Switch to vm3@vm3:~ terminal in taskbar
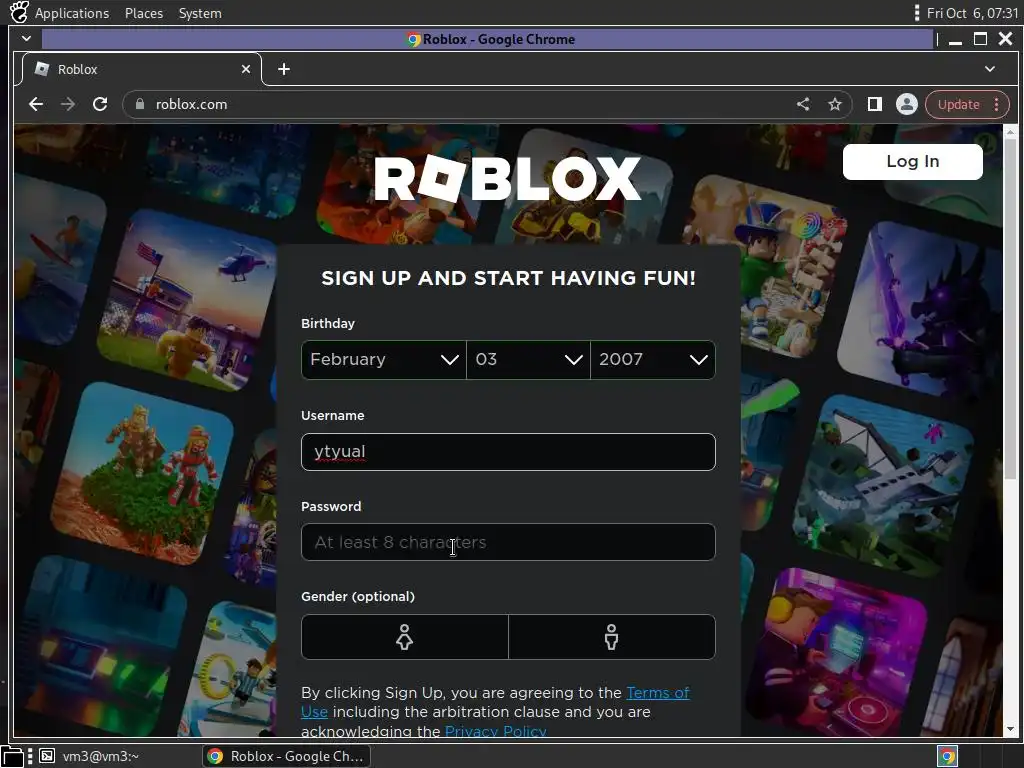The height and width of the screenshot is (768, 1024). [89, 756]
